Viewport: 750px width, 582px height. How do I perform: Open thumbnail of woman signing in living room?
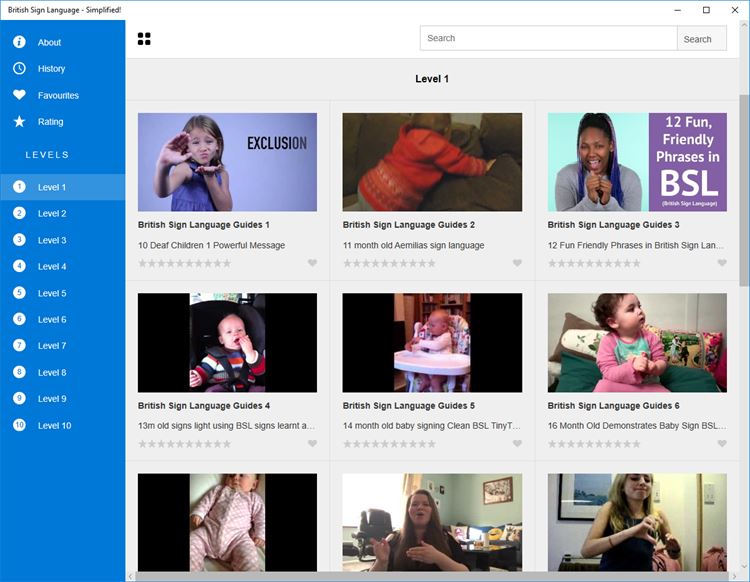[432, 522]
